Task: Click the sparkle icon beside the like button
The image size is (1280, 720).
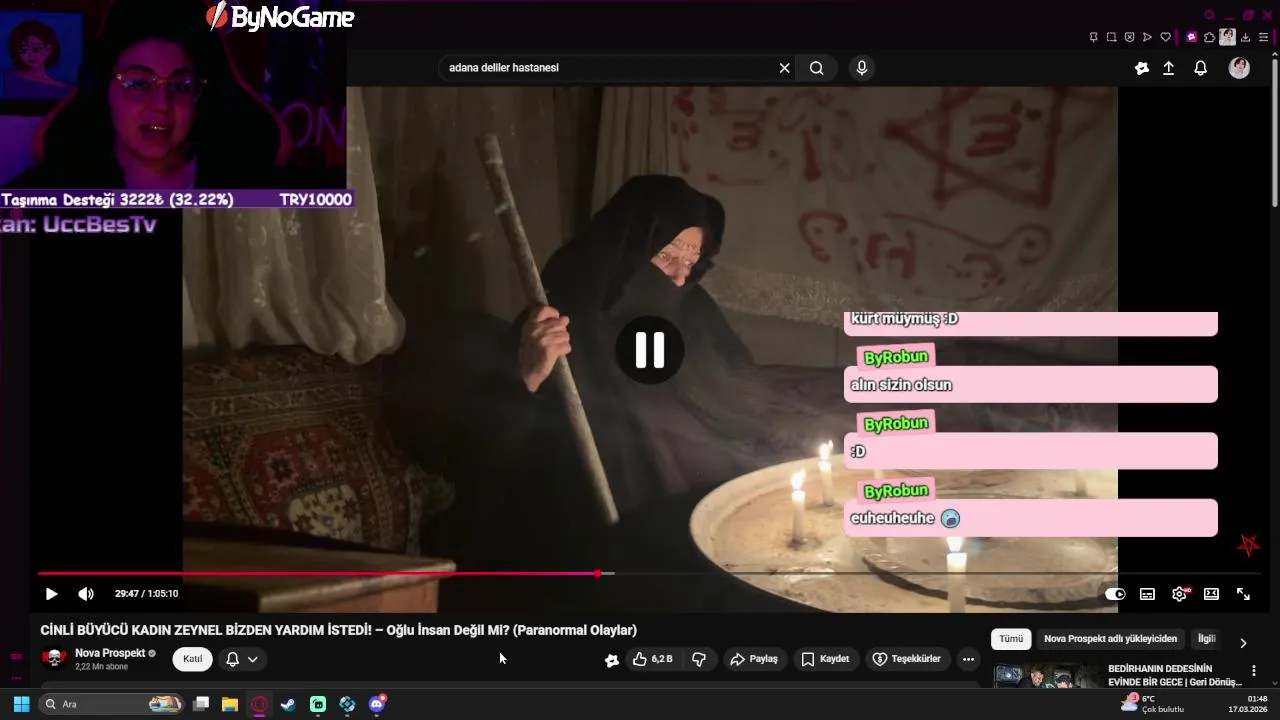Action: 612,660
